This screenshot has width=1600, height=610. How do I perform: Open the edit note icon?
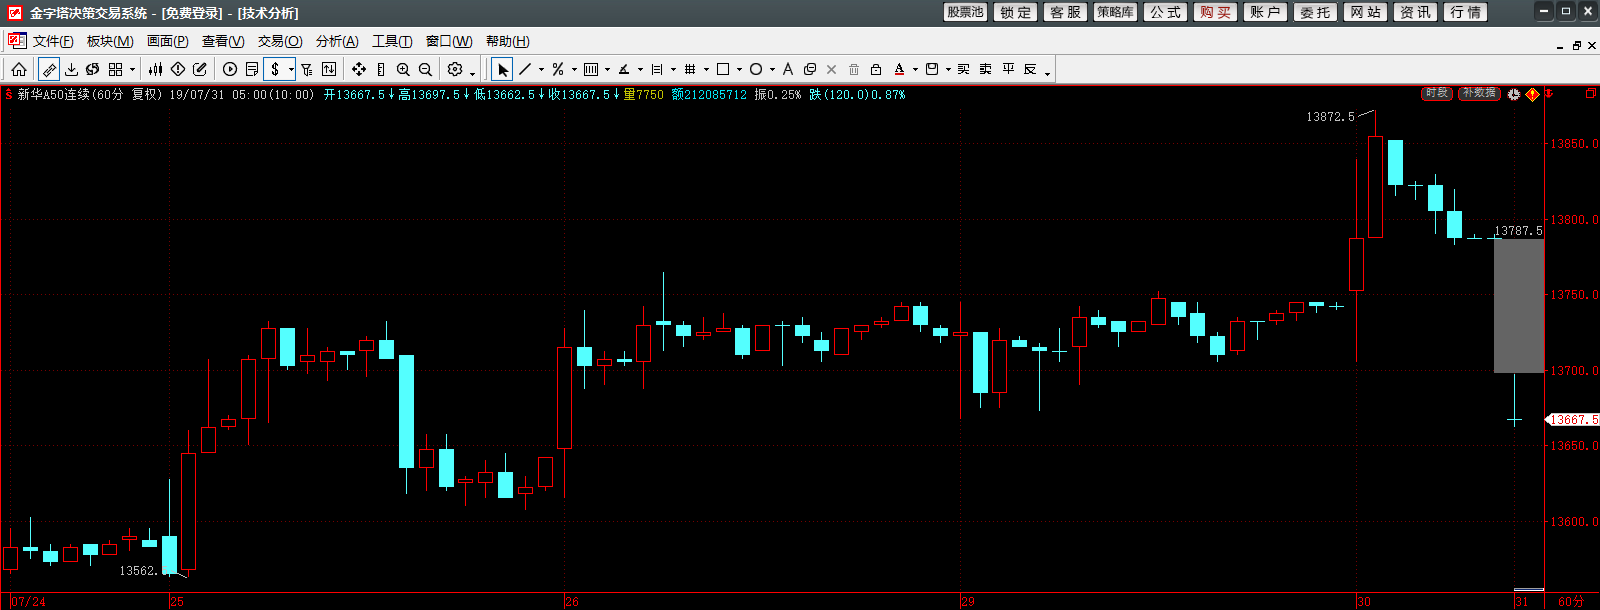[200, 69]
